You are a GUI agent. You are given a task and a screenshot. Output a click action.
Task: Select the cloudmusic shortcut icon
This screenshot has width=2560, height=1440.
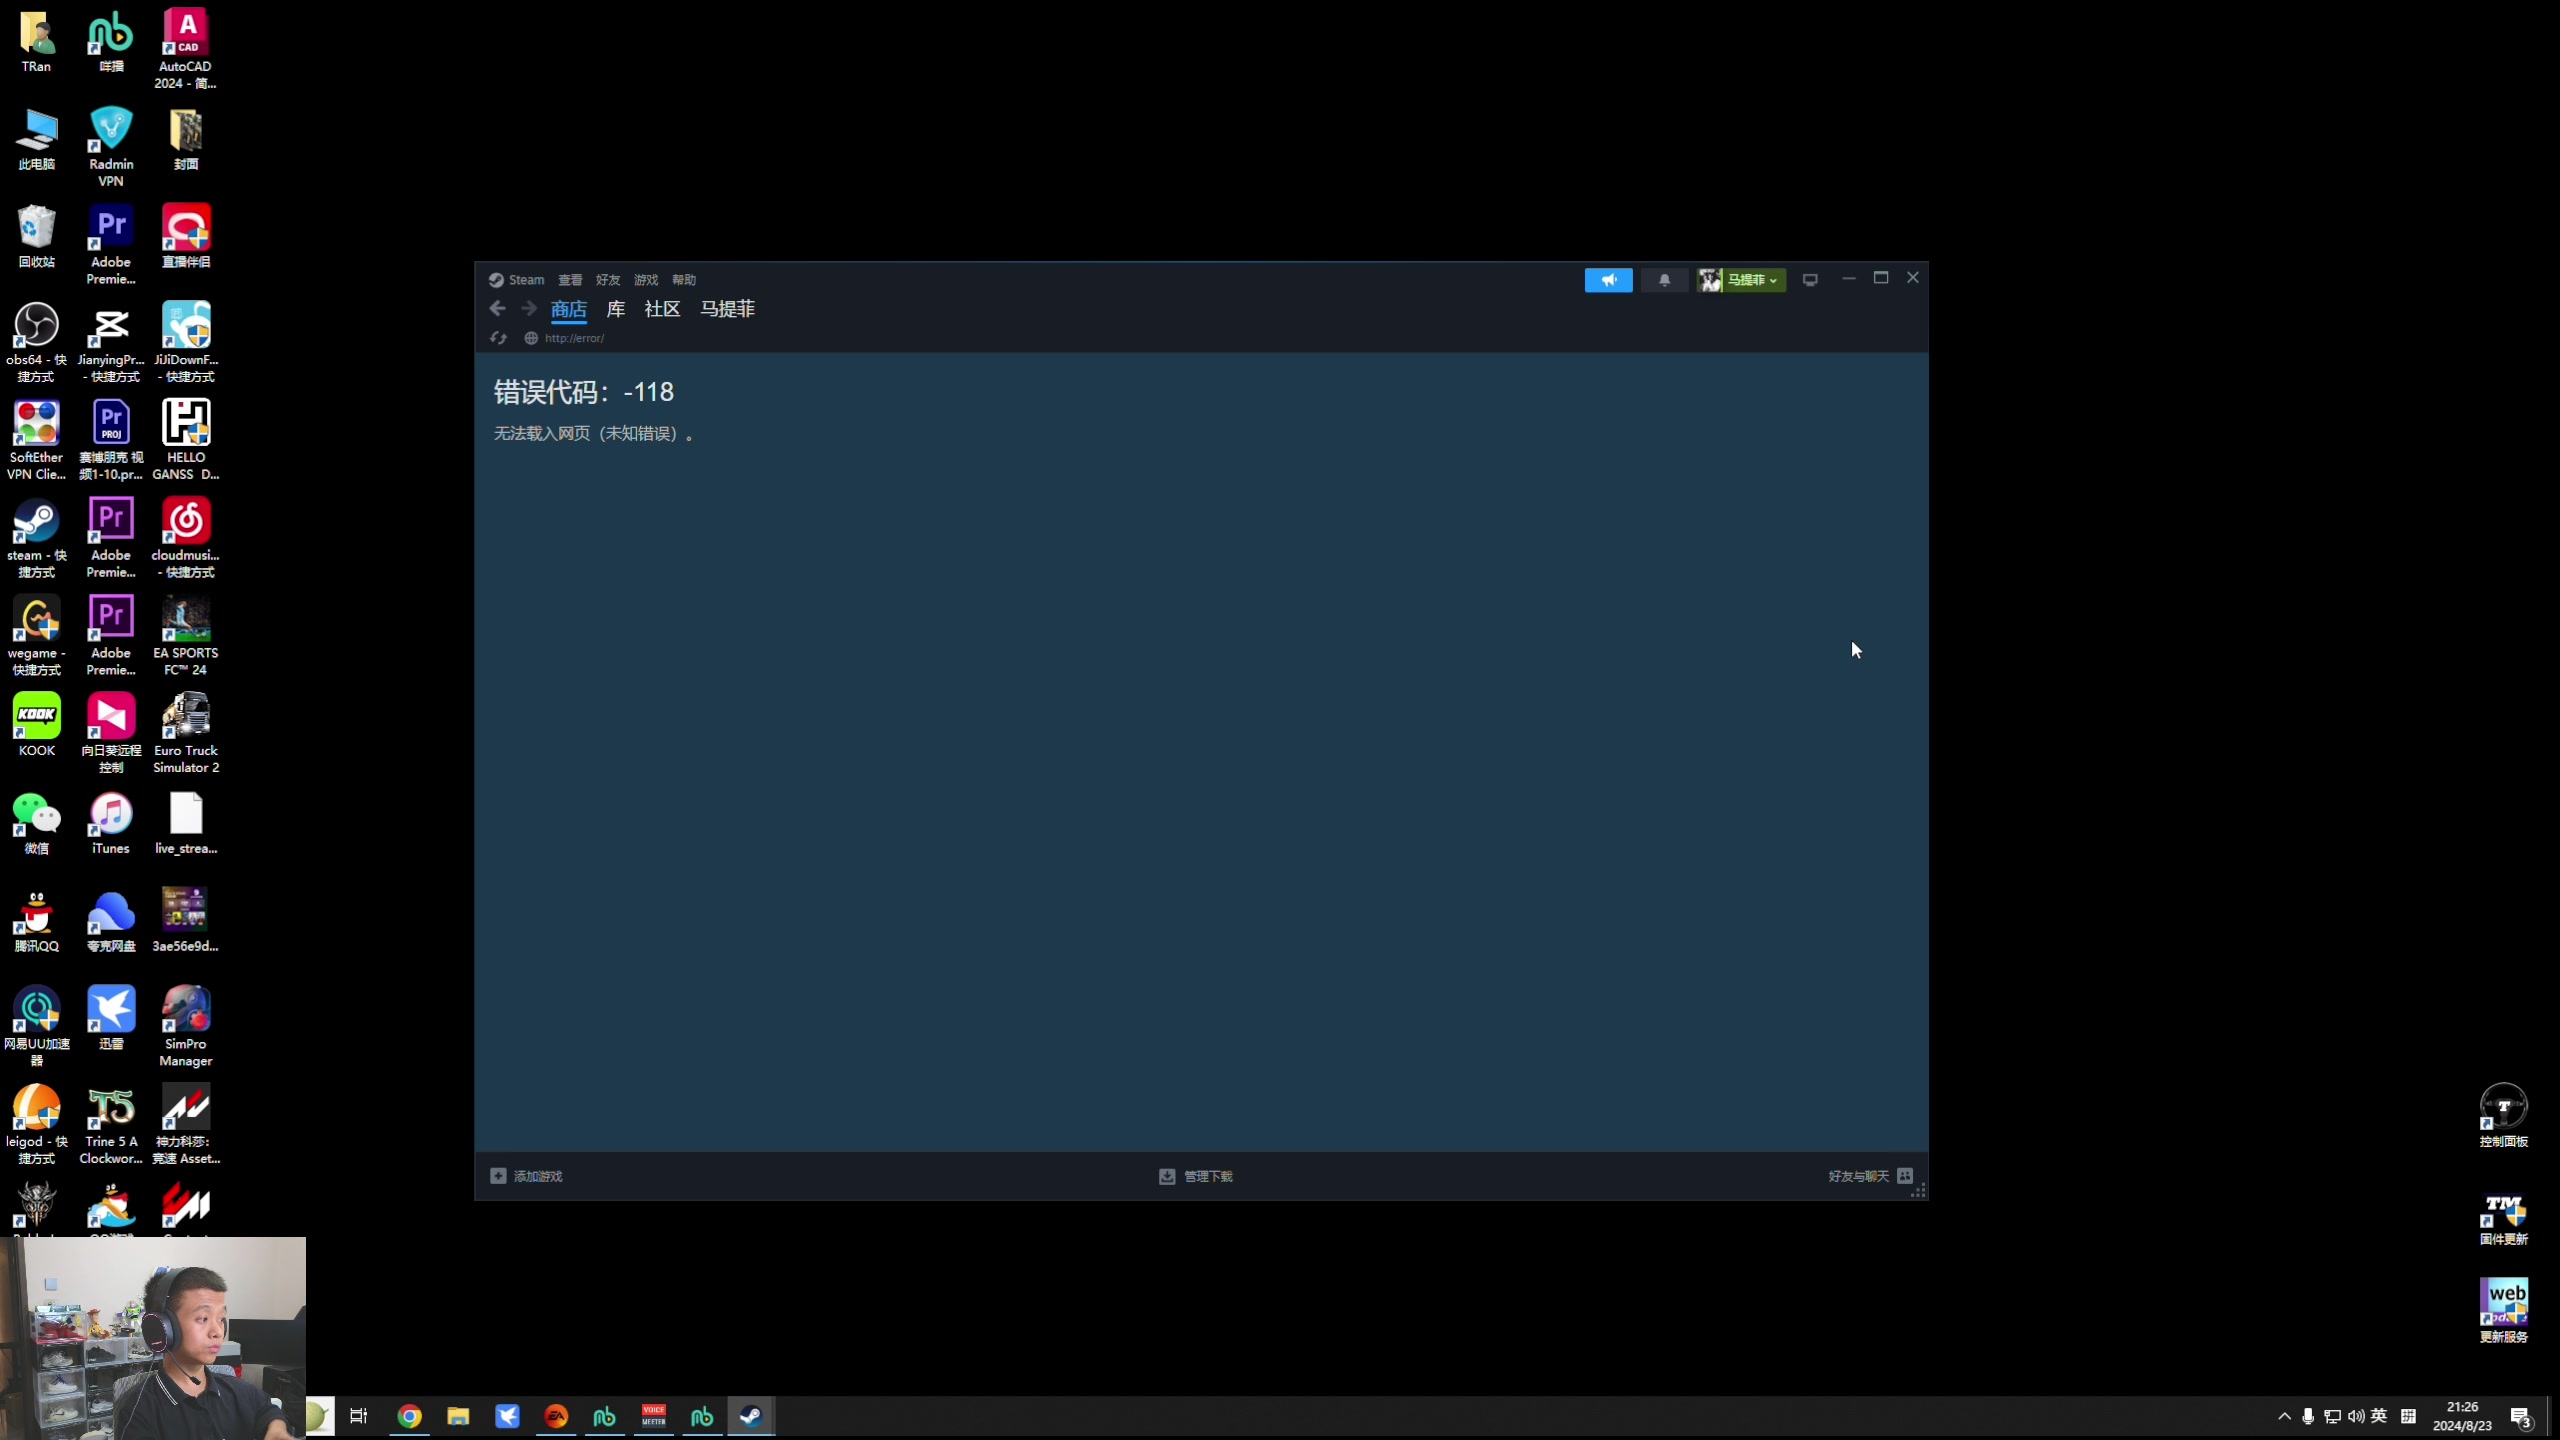point(185,538)
